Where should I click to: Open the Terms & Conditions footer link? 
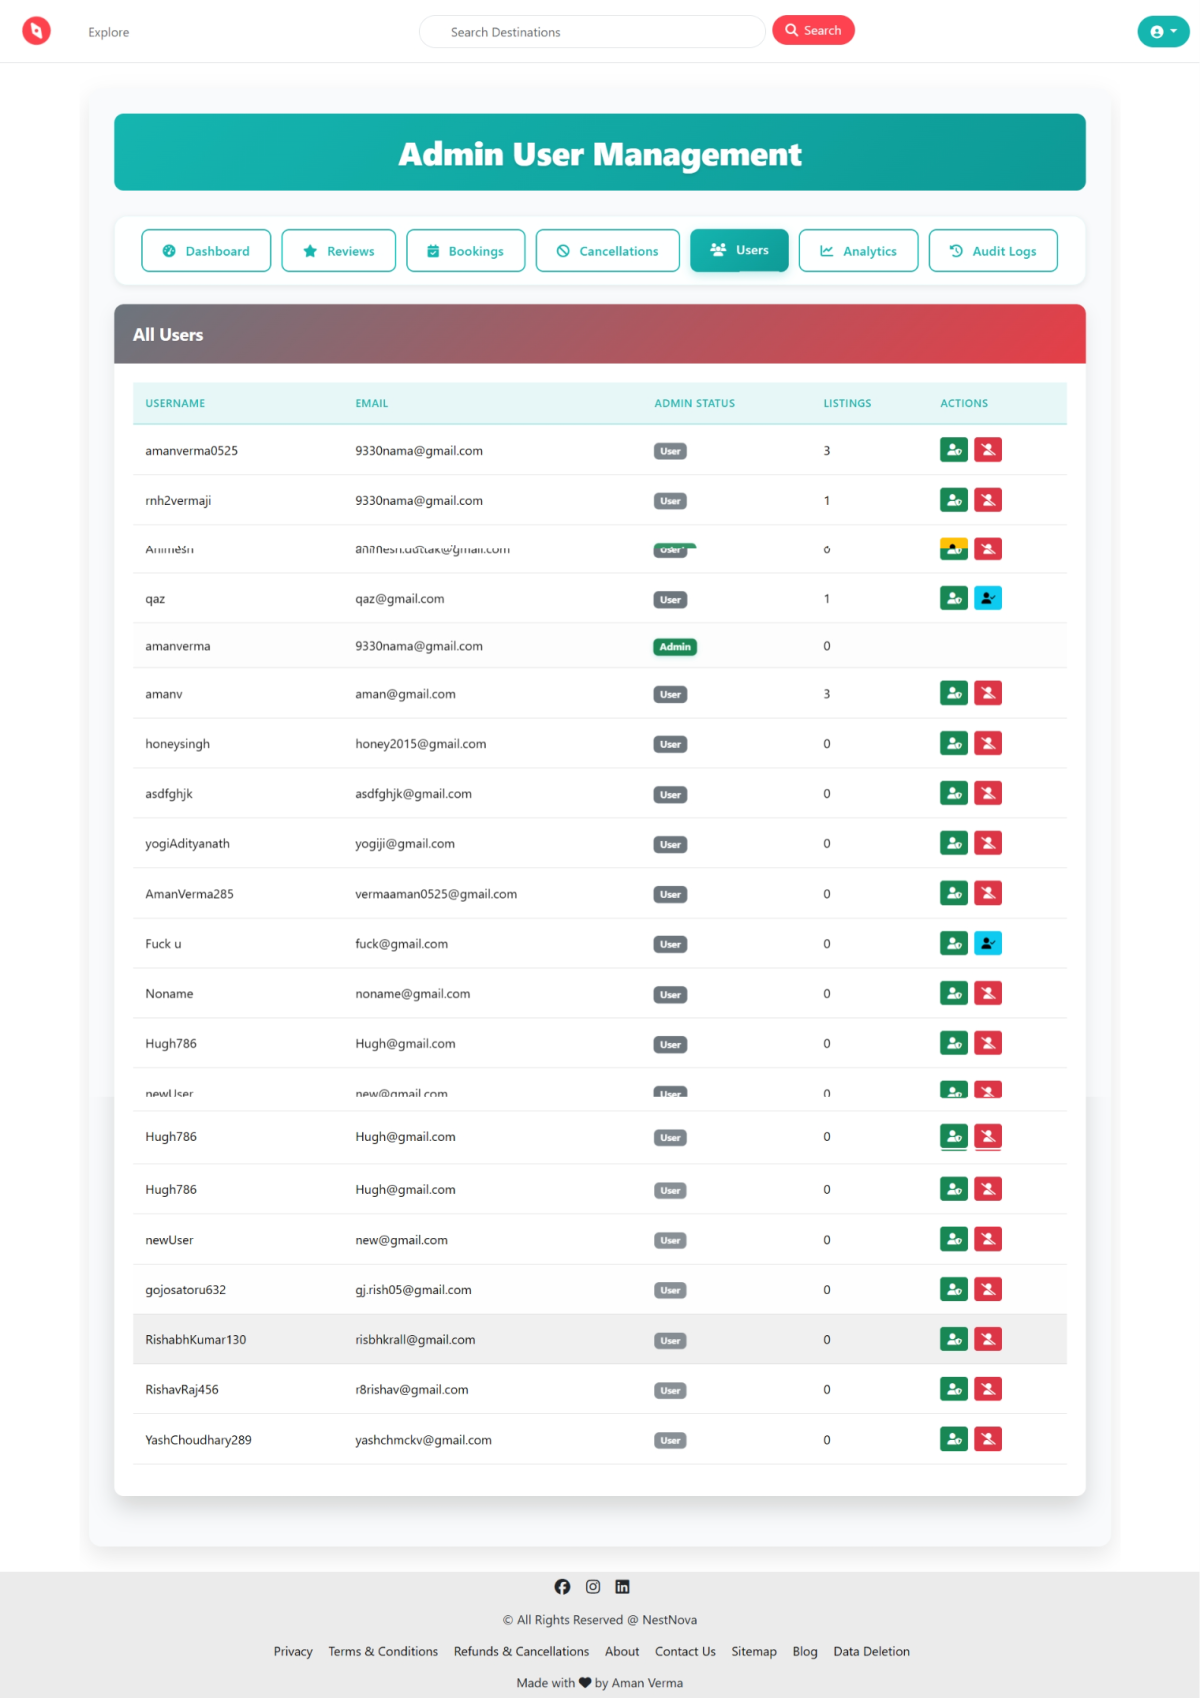pyautogui.click(x=383, y=1651)
